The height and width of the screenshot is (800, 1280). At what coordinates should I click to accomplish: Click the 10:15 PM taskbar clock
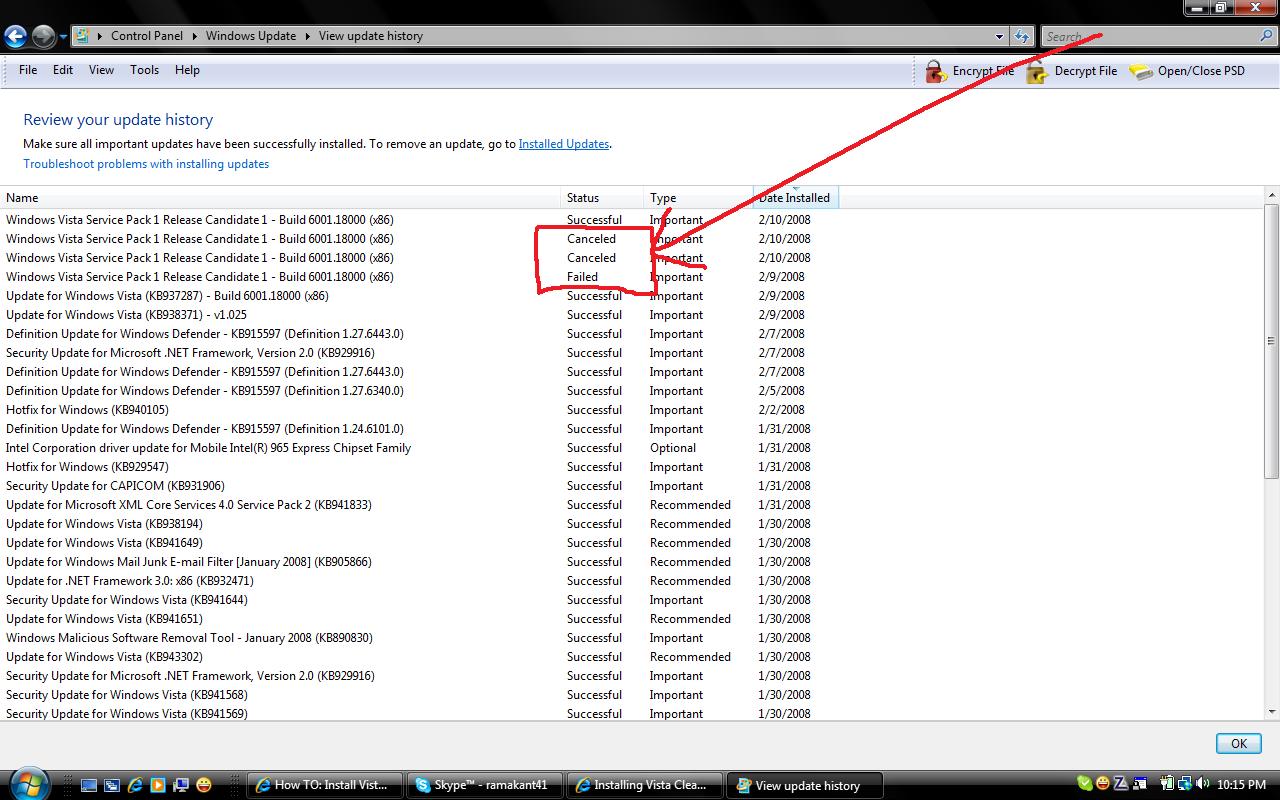1243,785
